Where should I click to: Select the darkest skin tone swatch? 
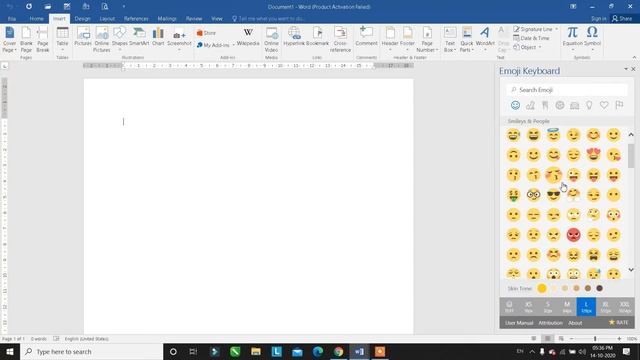click(x=599, y=288)
